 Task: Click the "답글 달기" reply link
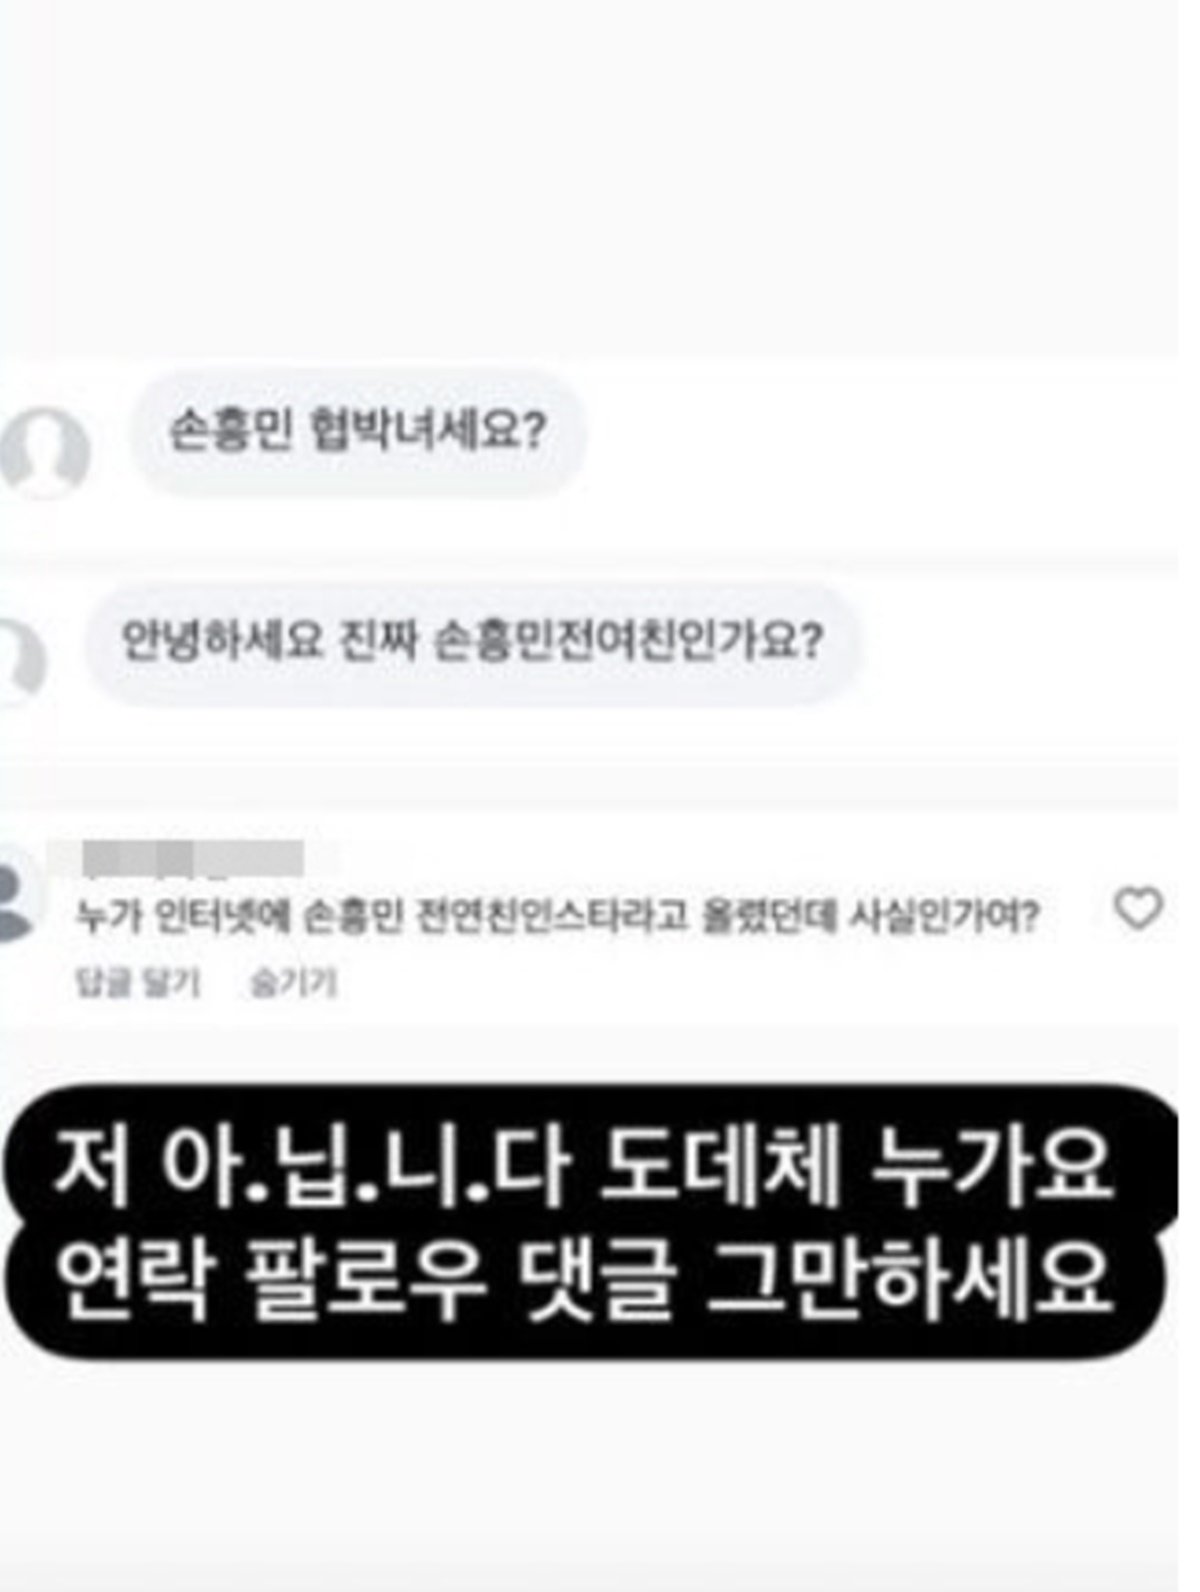point(138,983)
